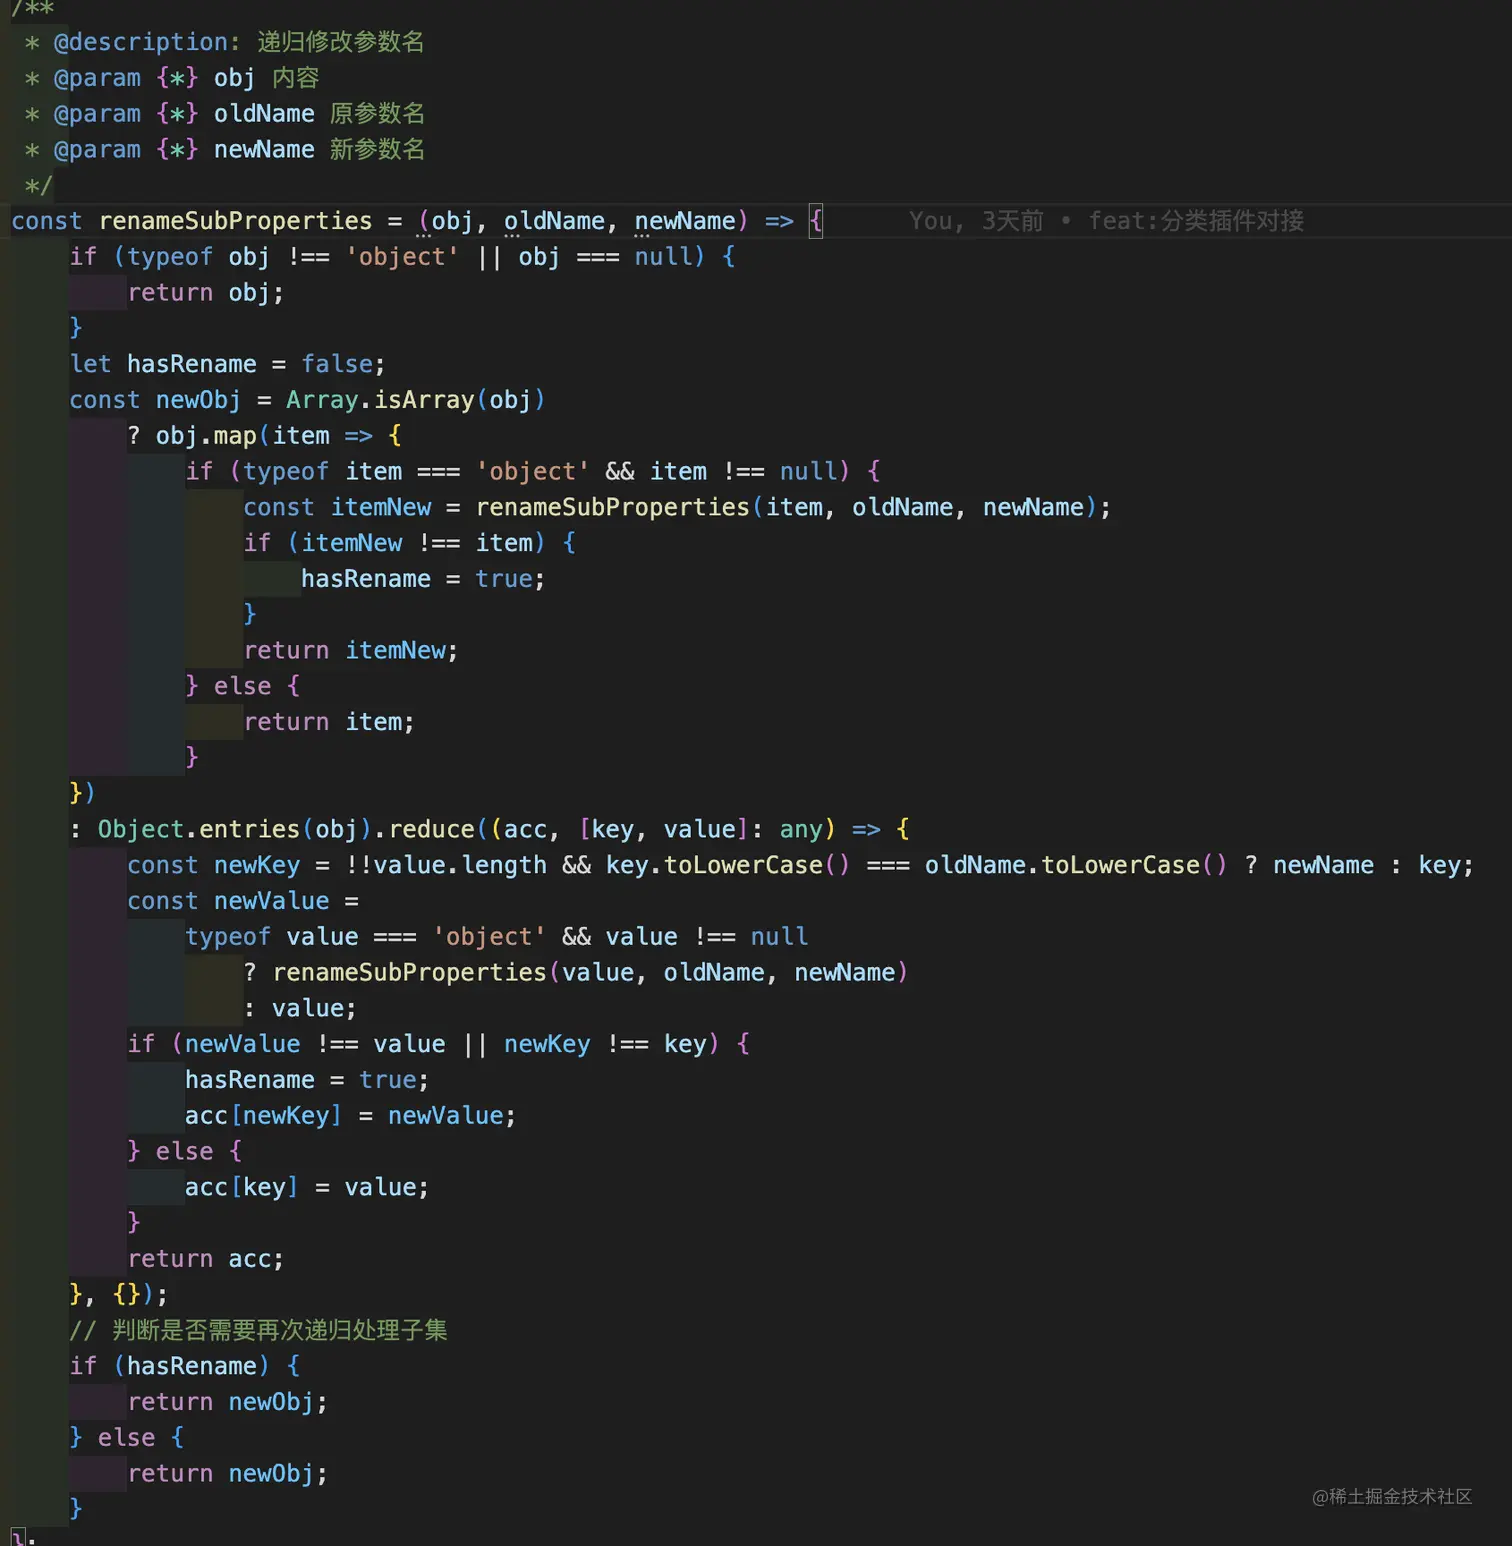The width and height of the screenshot is (1512, 1546).
Task: Click the function name renameSubProperties in its declaration
Action: point(235,221)
